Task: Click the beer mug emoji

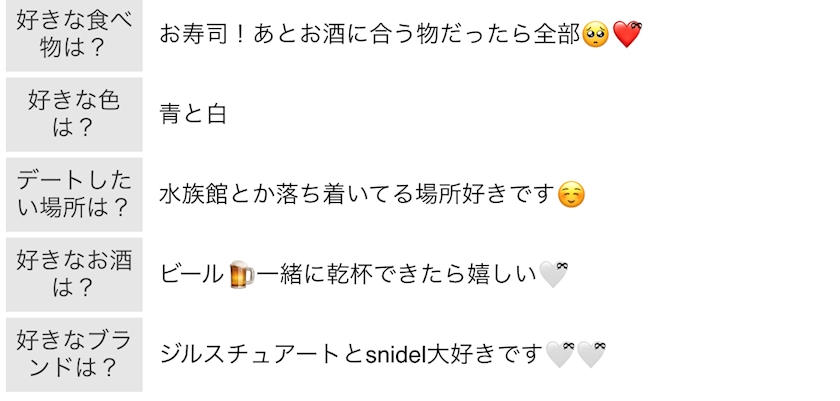Action: coord(242,274)
